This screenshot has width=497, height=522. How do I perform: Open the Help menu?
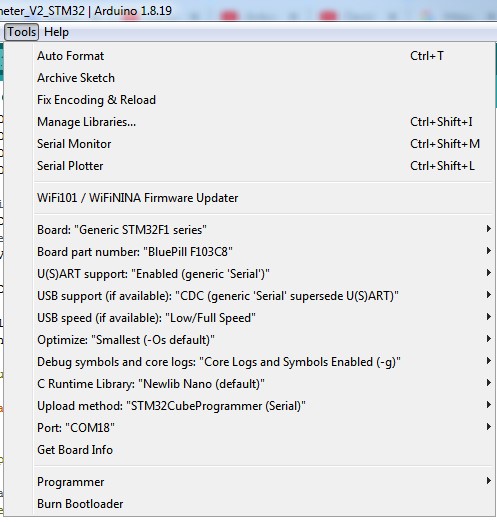coord(56,32)
